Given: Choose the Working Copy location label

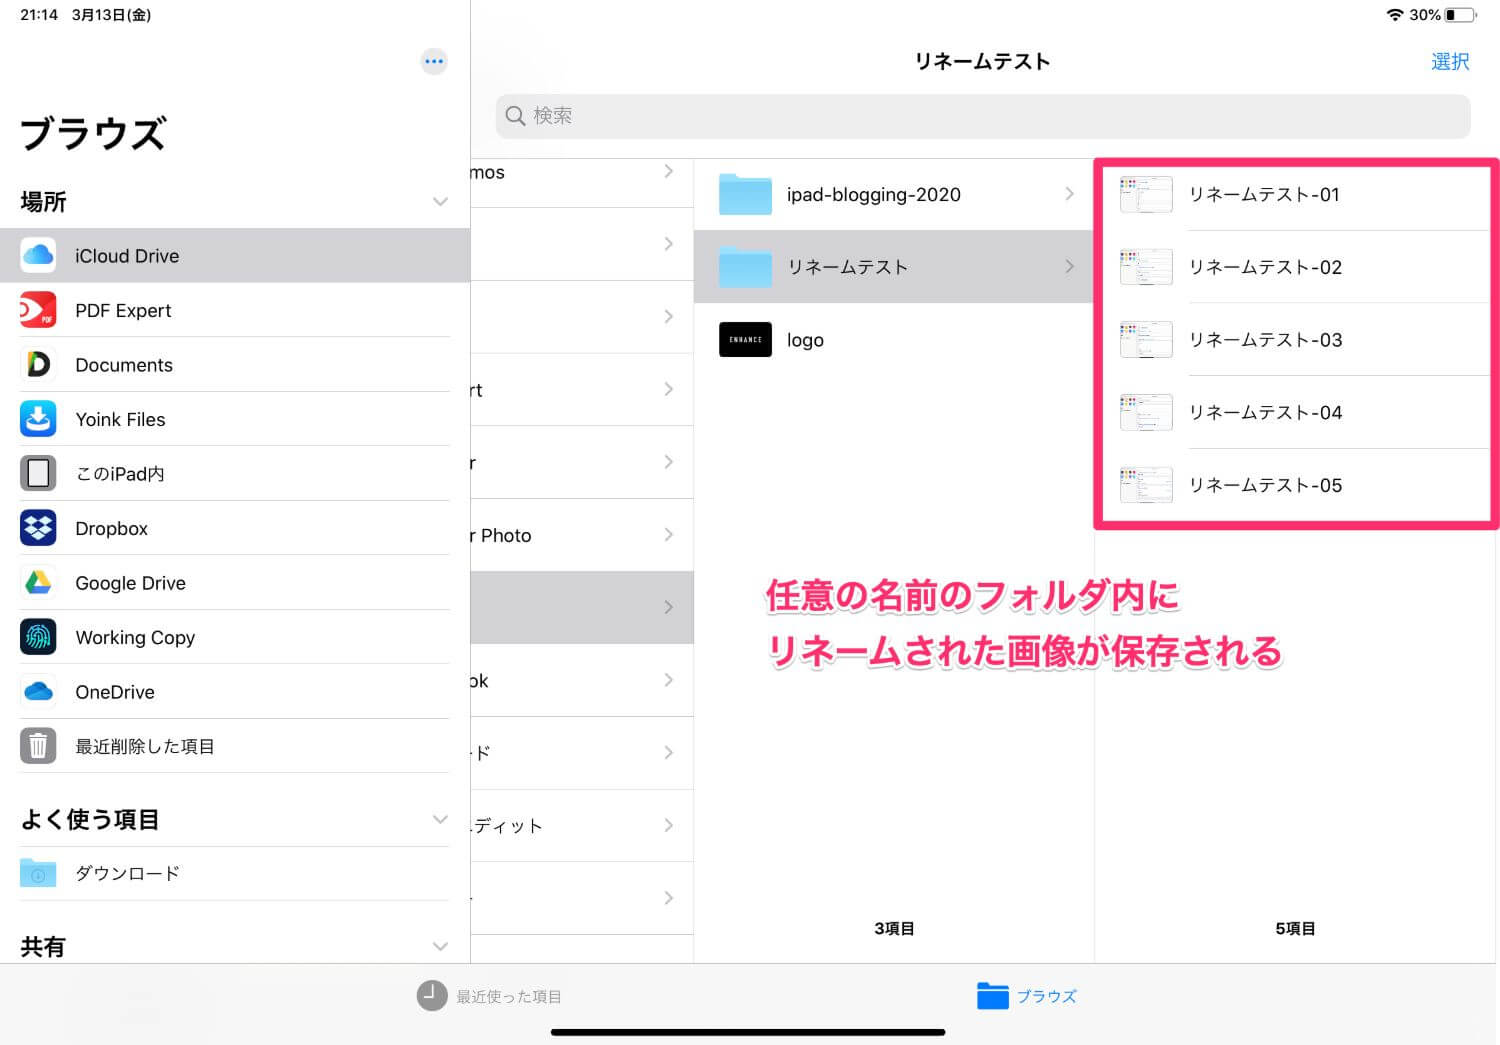Looking at the screenshot, I should click(x=135, y=637).
